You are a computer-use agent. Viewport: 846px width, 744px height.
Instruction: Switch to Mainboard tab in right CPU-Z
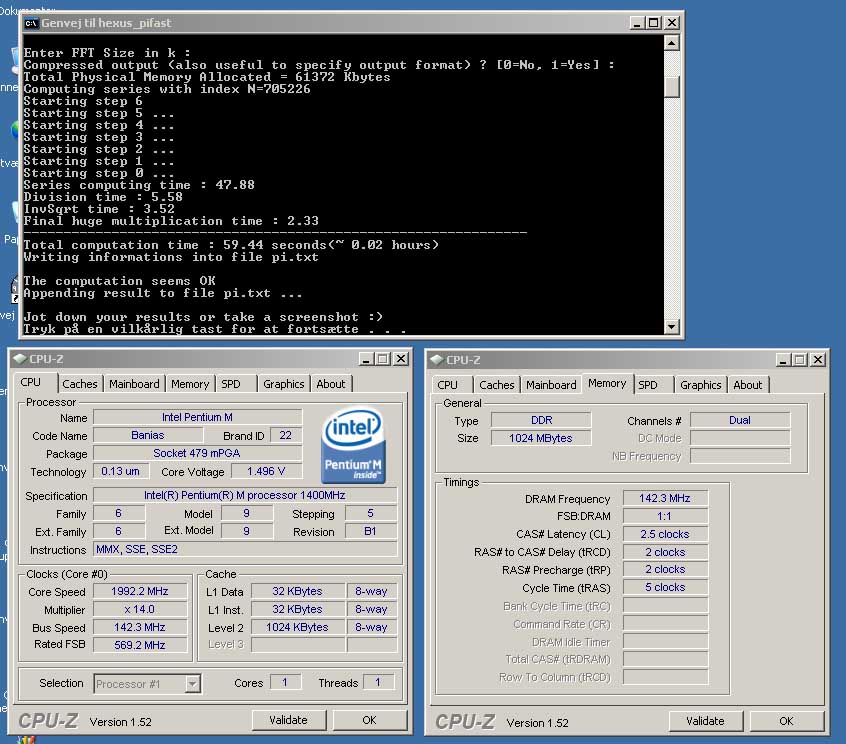click(551, 385)
